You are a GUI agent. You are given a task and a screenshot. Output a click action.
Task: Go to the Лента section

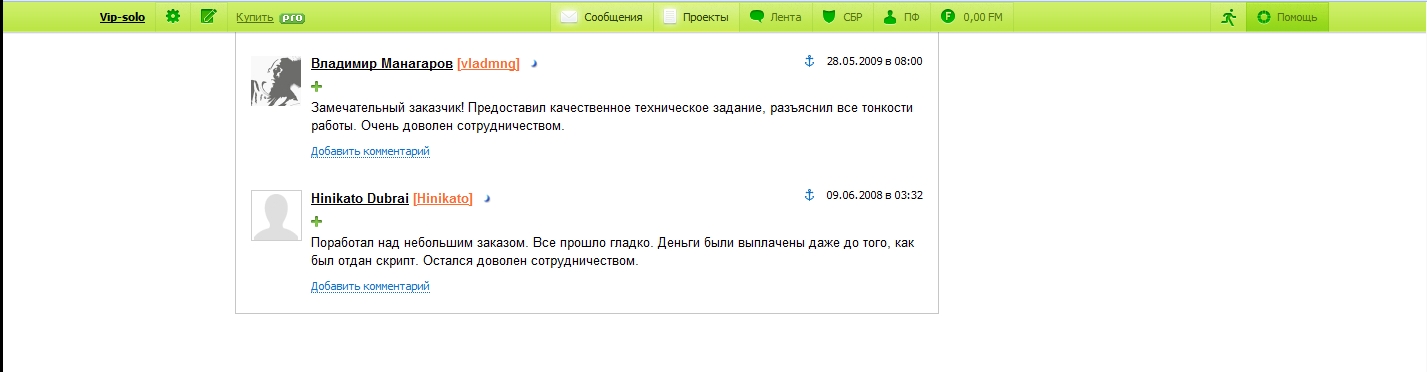click(776, 17)
